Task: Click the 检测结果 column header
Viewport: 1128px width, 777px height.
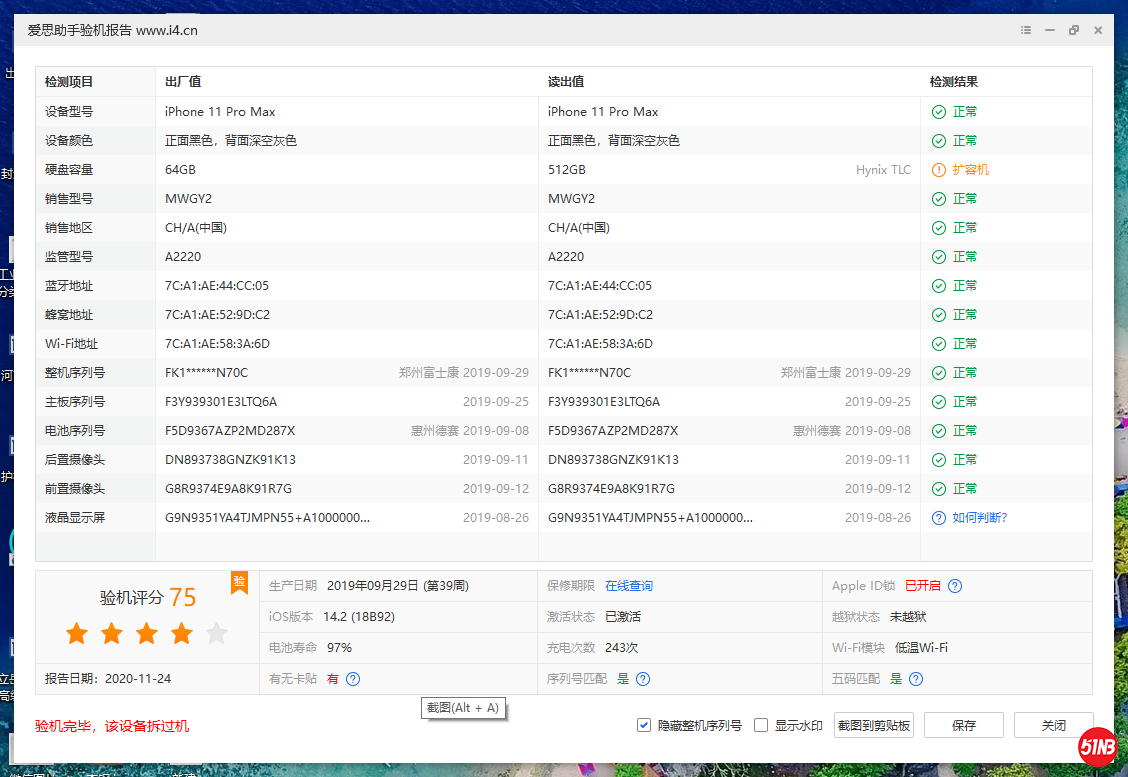Action: [953, 82]
